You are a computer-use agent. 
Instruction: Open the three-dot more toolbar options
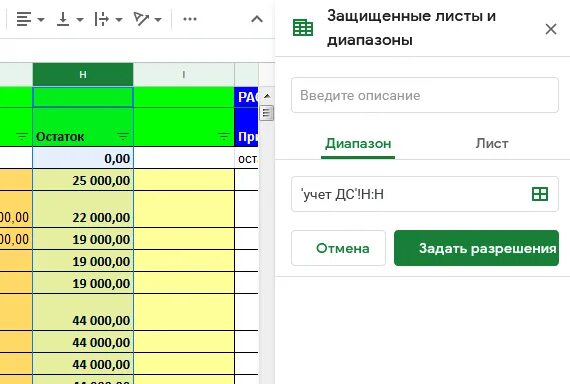click(190, 19)
